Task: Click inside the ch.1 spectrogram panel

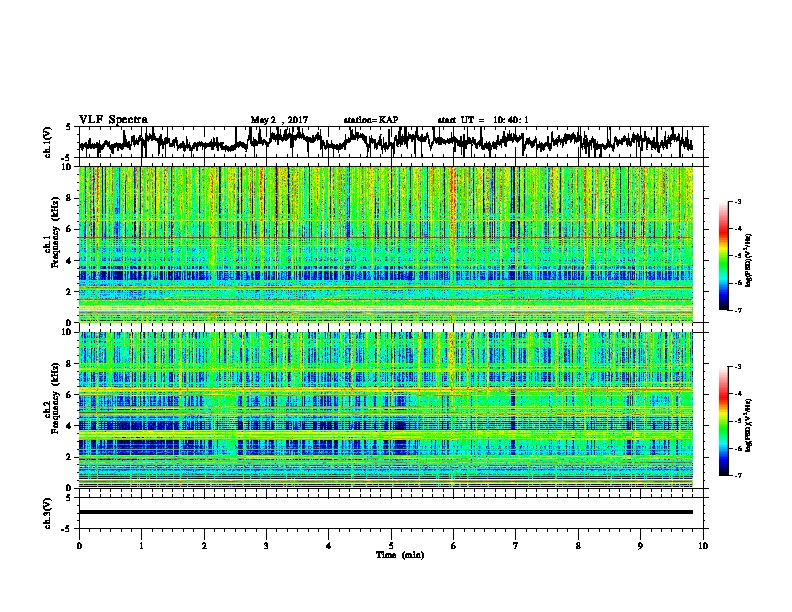Action: point(386,244)
